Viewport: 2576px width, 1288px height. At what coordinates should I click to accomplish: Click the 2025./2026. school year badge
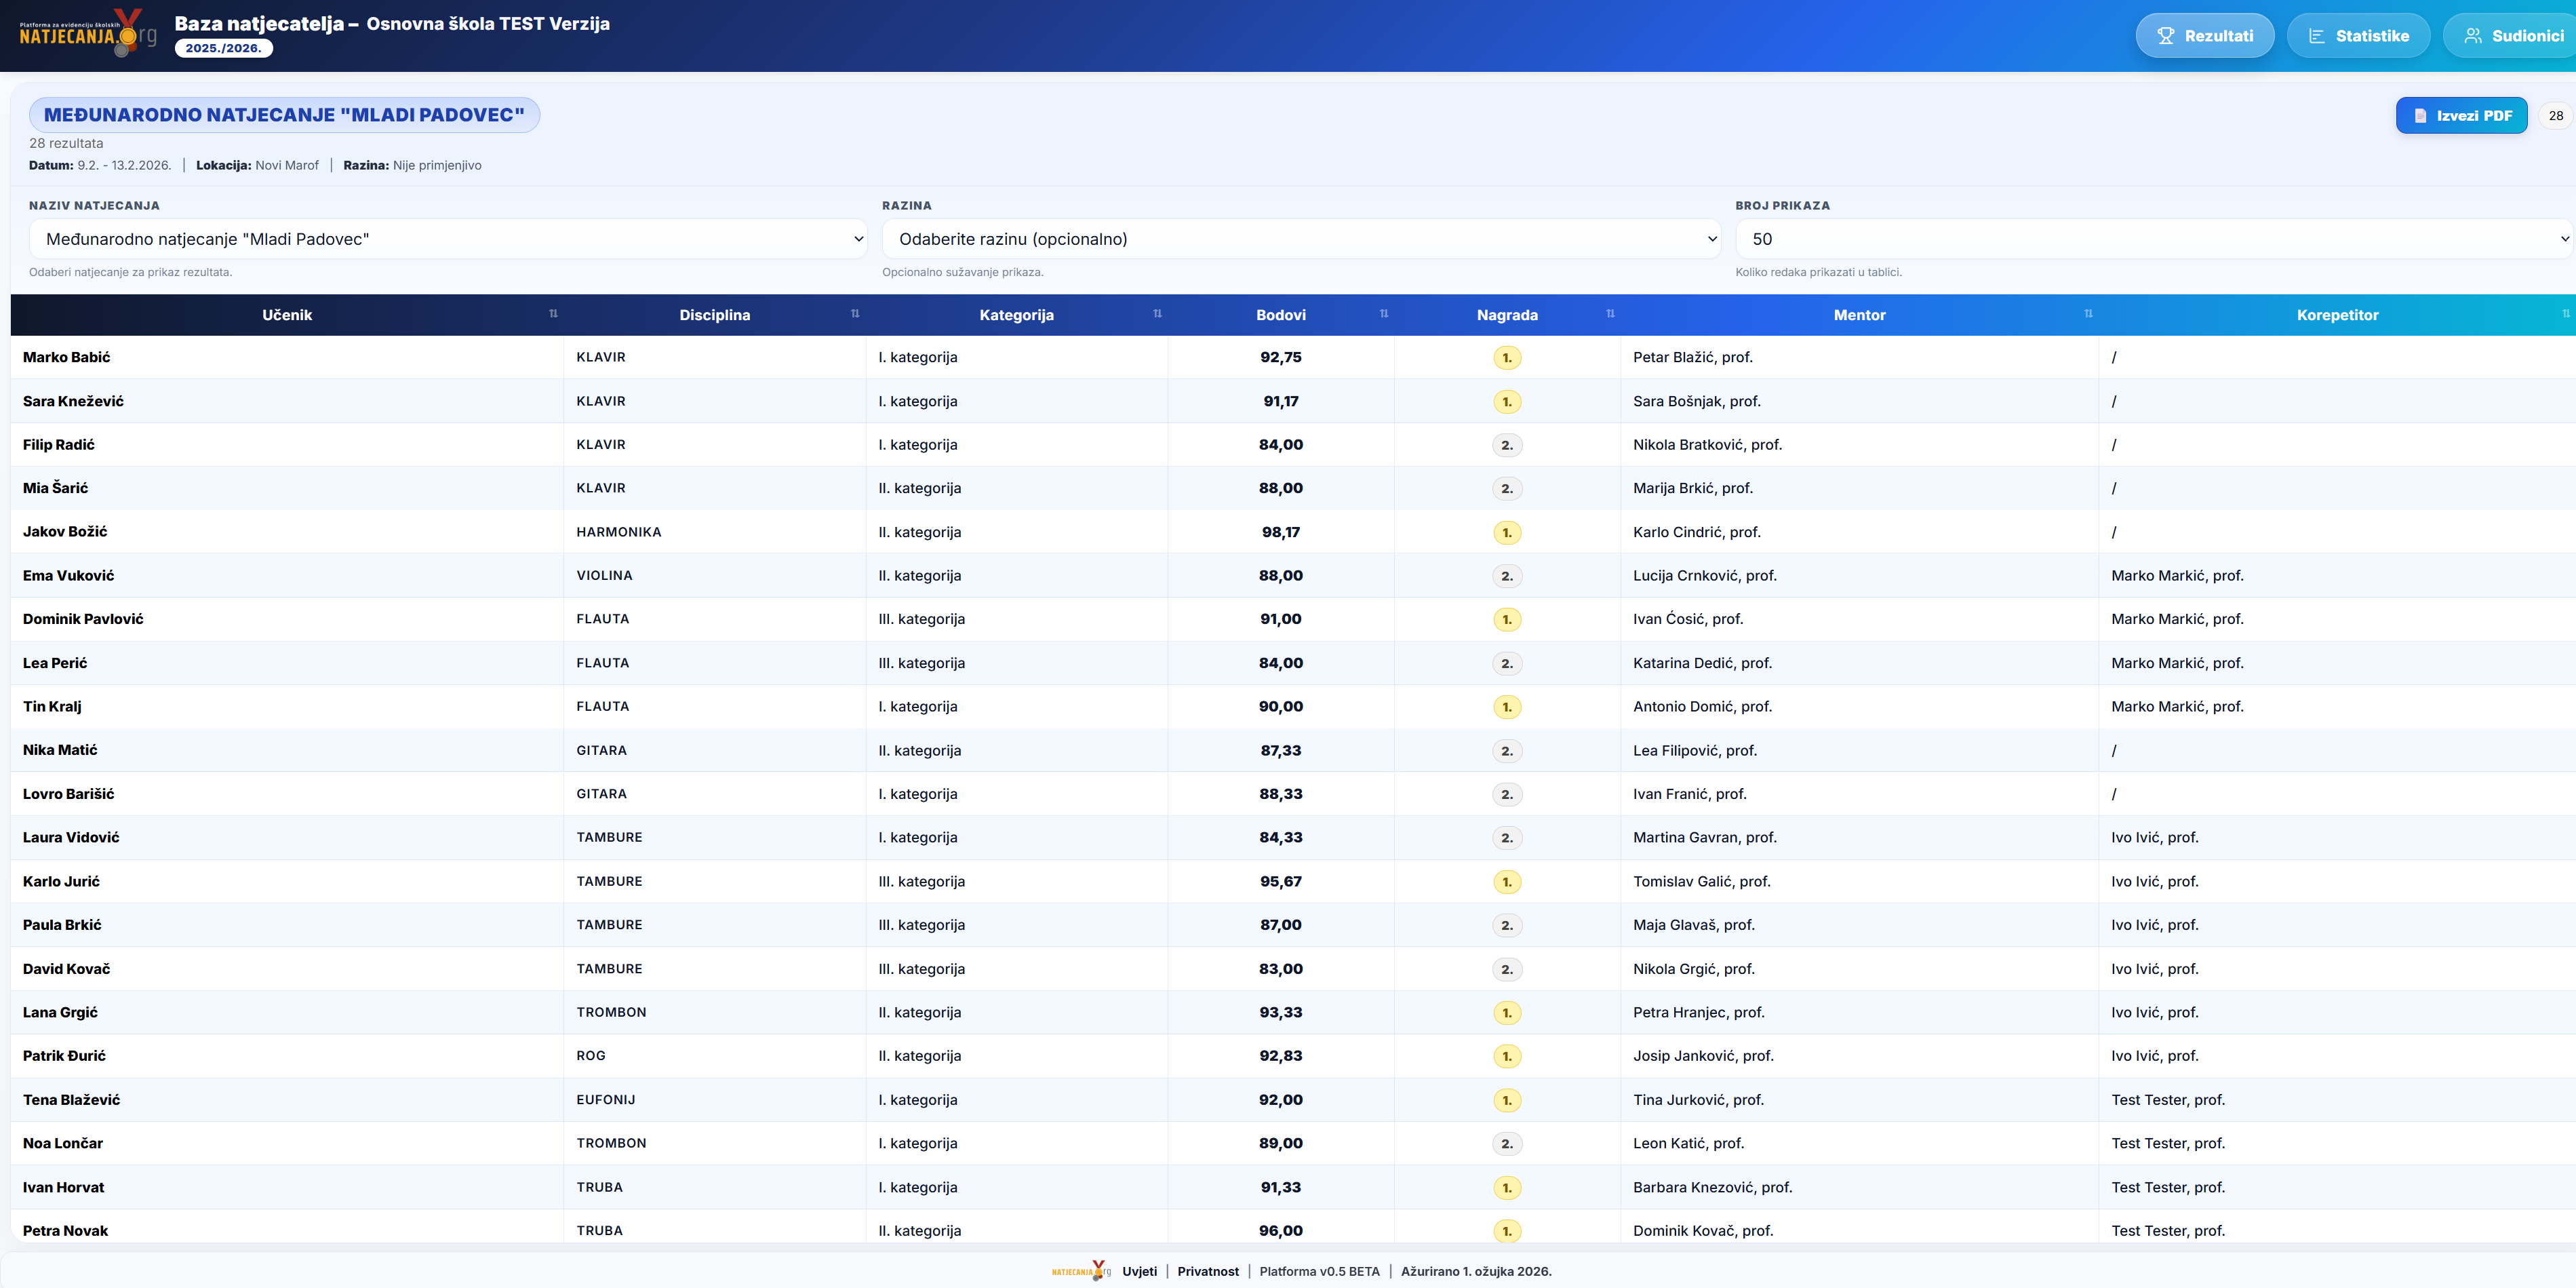pyautogui.click(x=223, y=48)
